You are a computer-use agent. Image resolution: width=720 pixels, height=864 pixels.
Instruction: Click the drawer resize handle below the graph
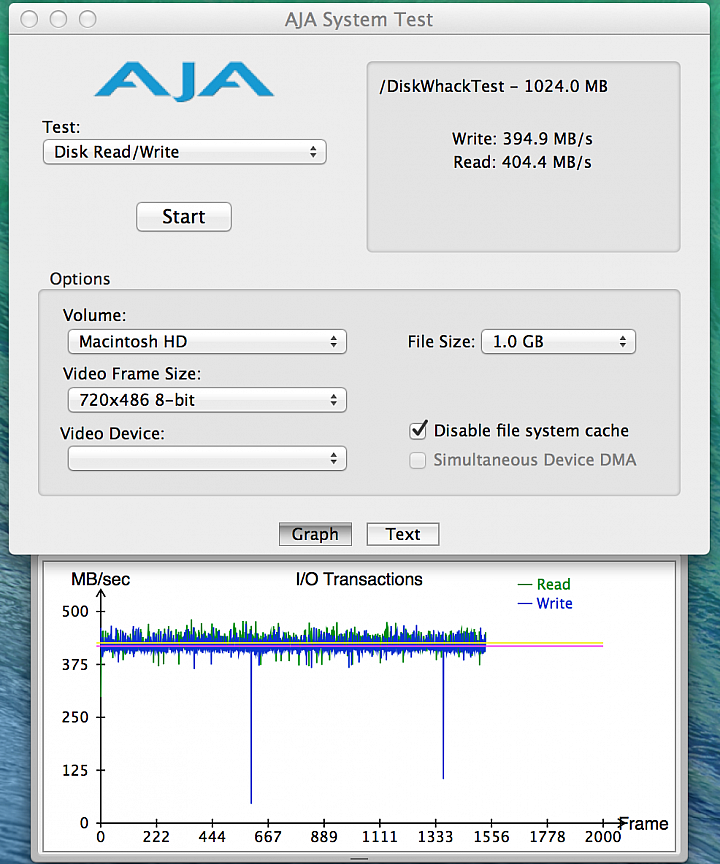coord(359,858)
